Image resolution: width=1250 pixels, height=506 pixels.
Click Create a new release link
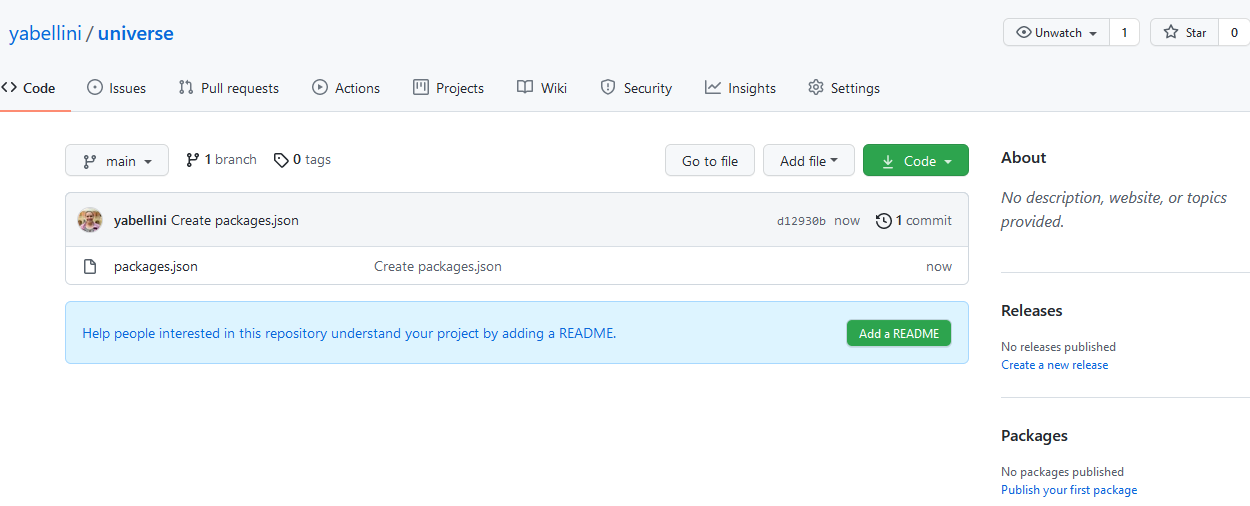point(1054,365)
